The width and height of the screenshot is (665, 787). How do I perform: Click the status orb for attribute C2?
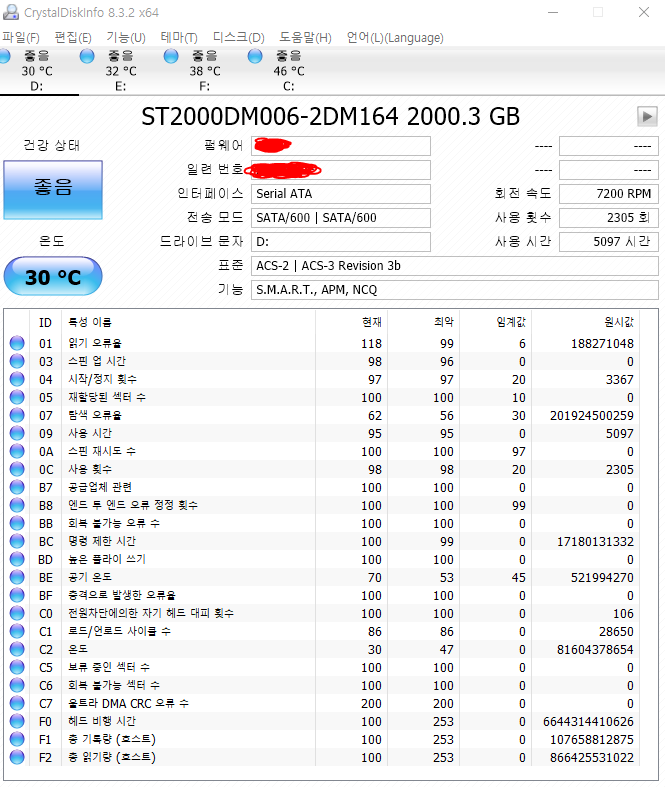pos(17,649)
